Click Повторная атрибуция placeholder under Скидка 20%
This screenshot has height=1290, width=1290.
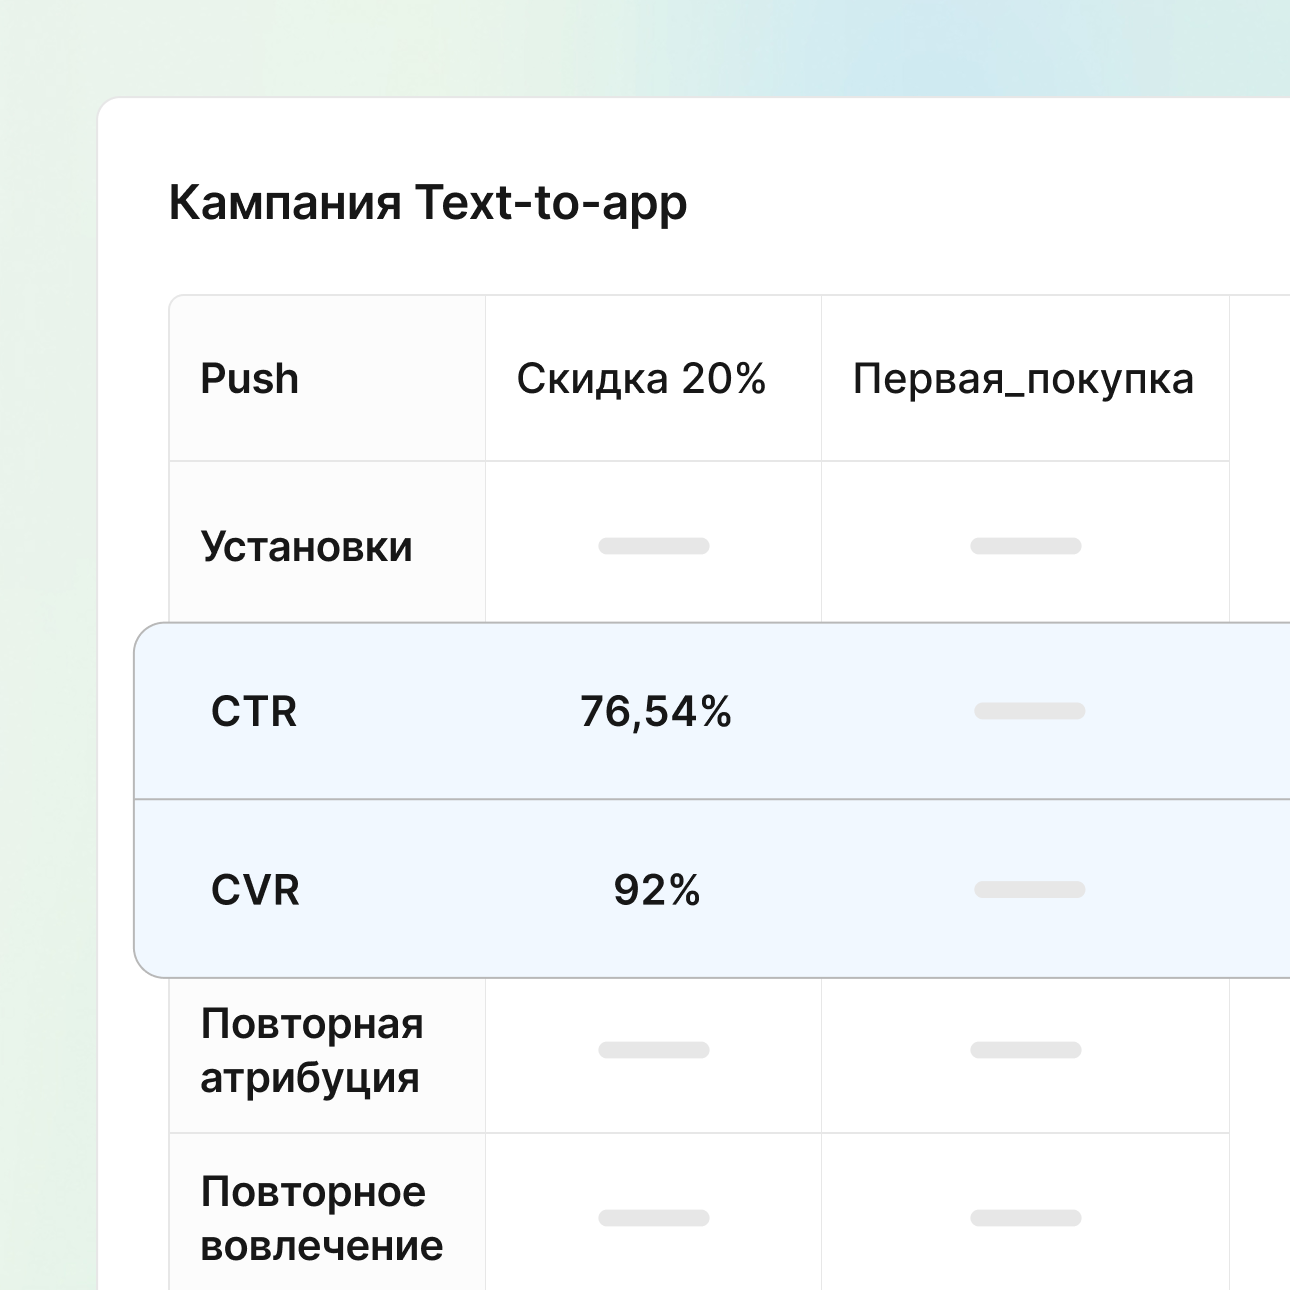tap(654, 1050)
